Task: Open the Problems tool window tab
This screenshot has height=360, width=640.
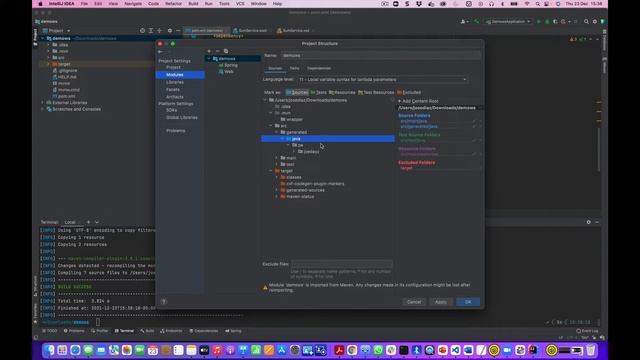Action: (x=74, y=331)
